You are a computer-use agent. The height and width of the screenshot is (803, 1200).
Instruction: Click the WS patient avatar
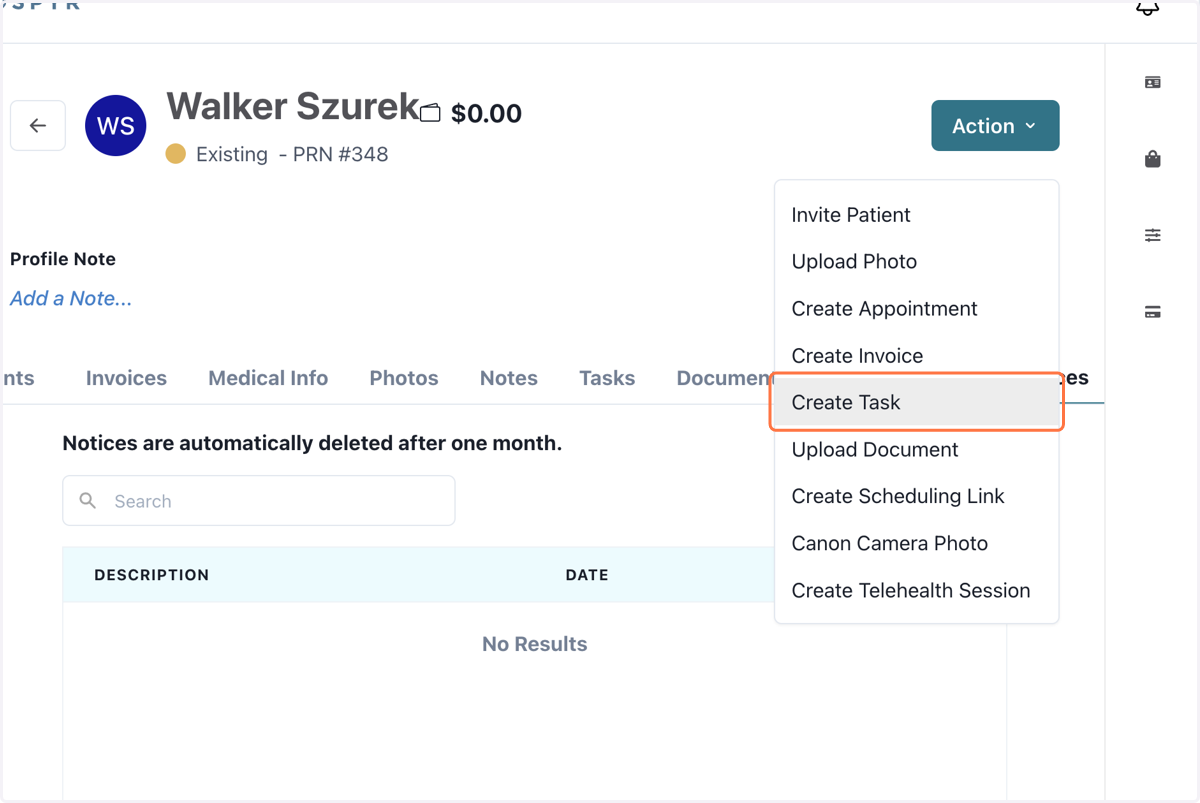tap(116, 126)
